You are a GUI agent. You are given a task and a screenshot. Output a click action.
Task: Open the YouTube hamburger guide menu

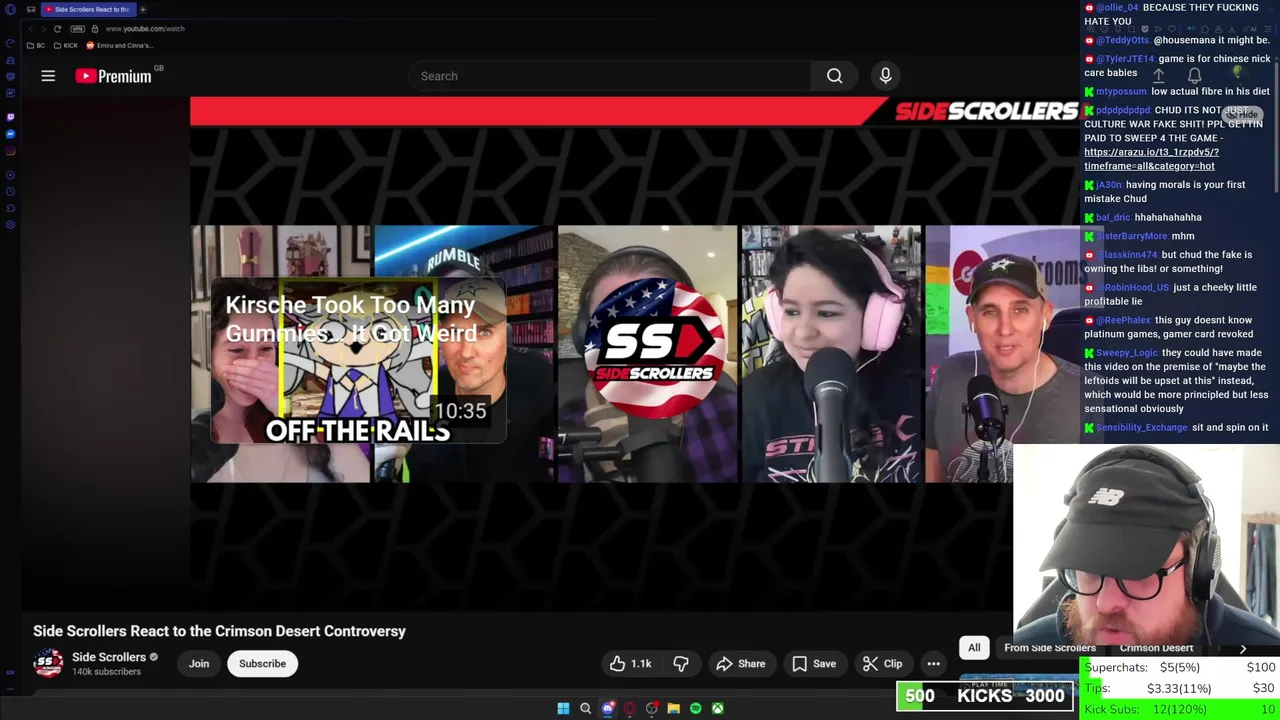coord(48,76)
